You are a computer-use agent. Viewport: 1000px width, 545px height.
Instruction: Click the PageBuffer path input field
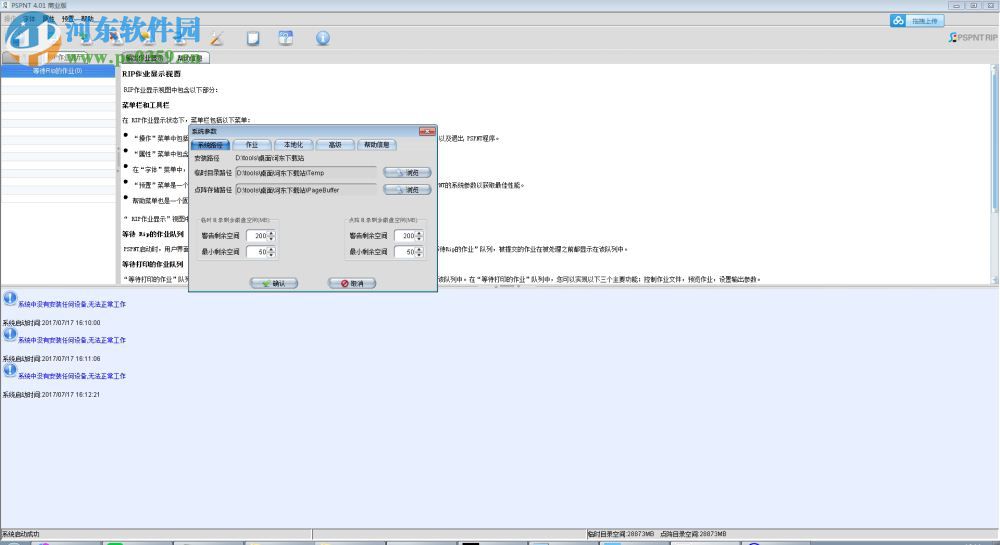point(306,190)
